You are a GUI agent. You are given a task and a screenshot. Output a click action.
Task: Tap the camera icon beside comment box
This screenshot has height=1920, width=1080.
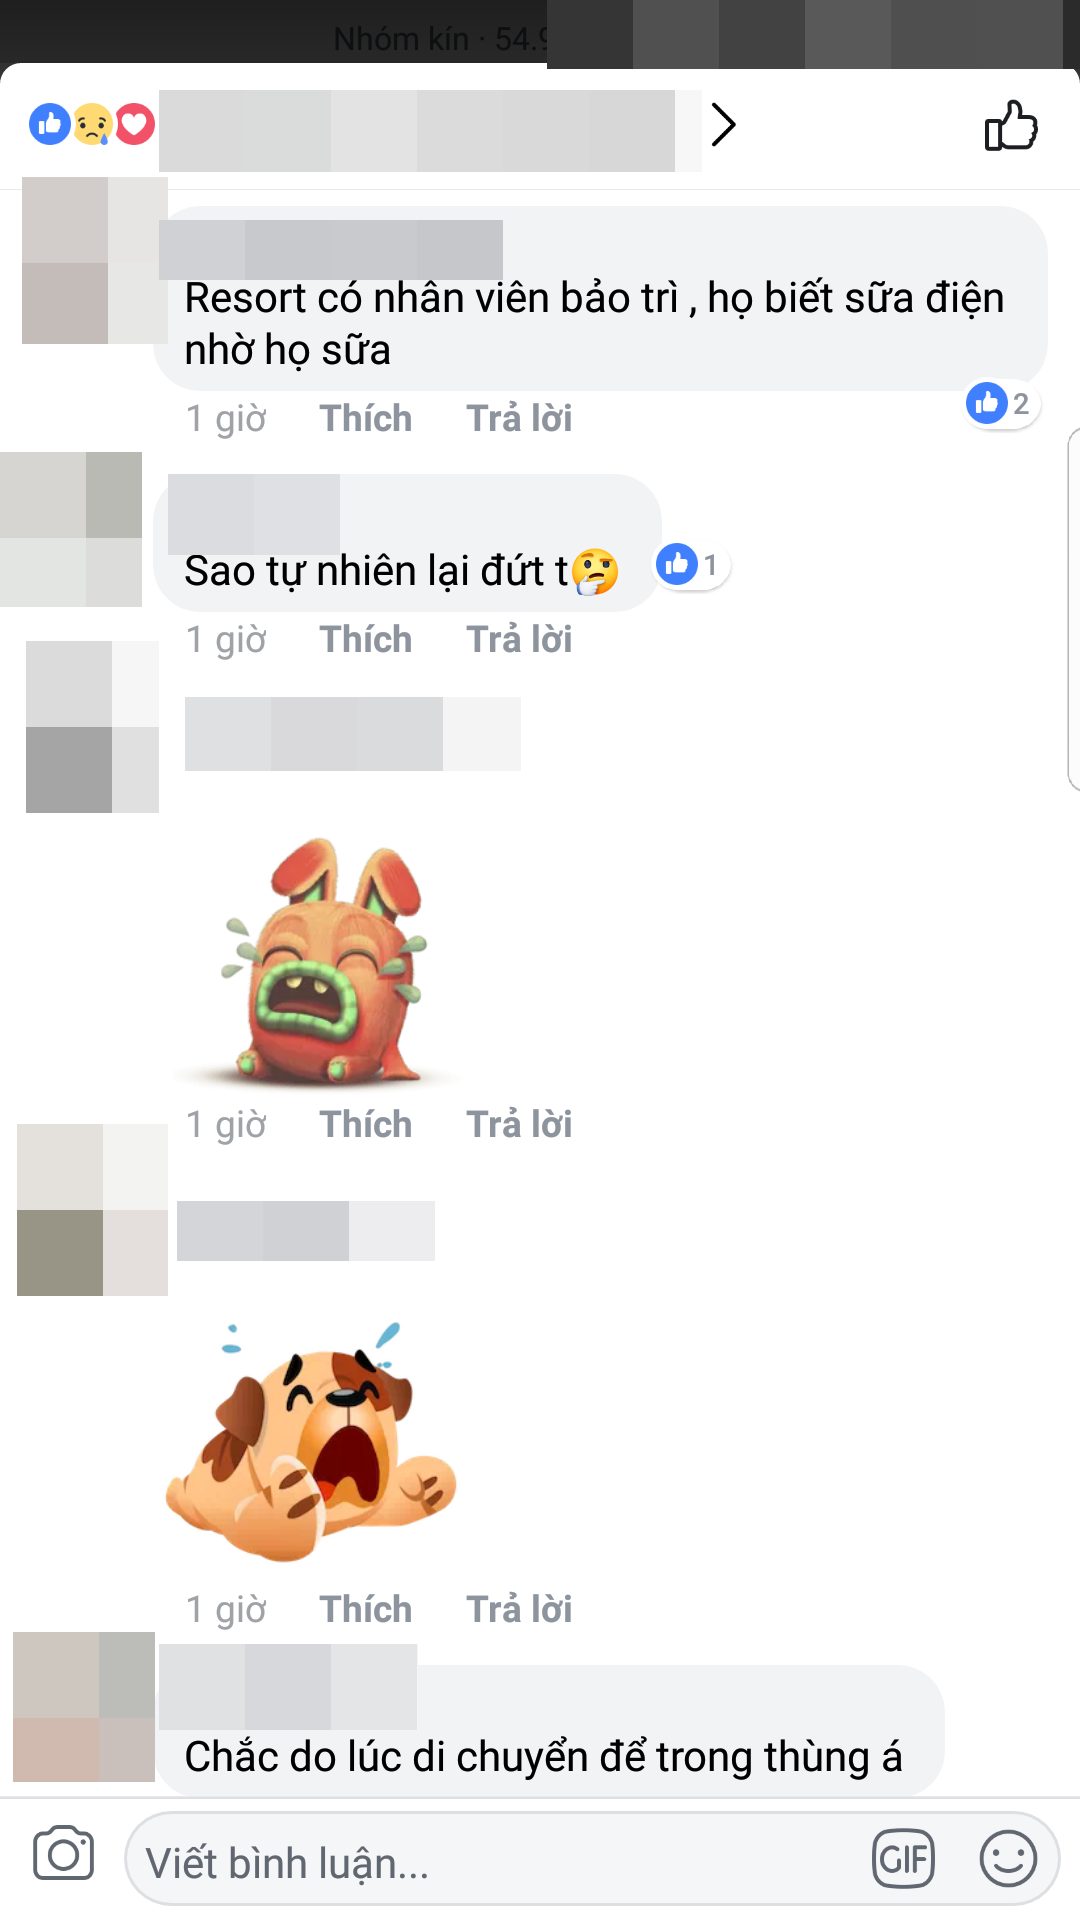pos(63,1855)
